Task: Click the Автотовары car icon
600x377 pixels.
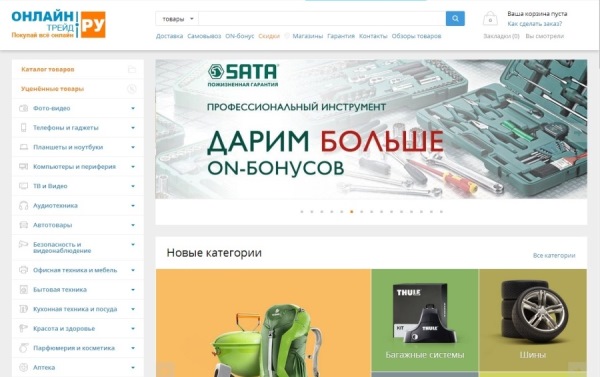Action: pyautogui.click(x=23, y=225)
